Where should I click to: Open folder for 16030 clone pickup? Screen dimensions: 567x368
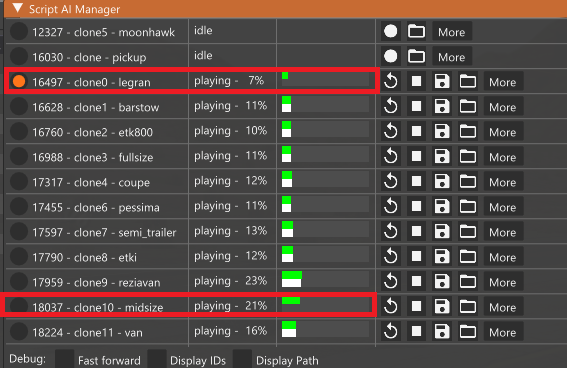tap(416, 56)
